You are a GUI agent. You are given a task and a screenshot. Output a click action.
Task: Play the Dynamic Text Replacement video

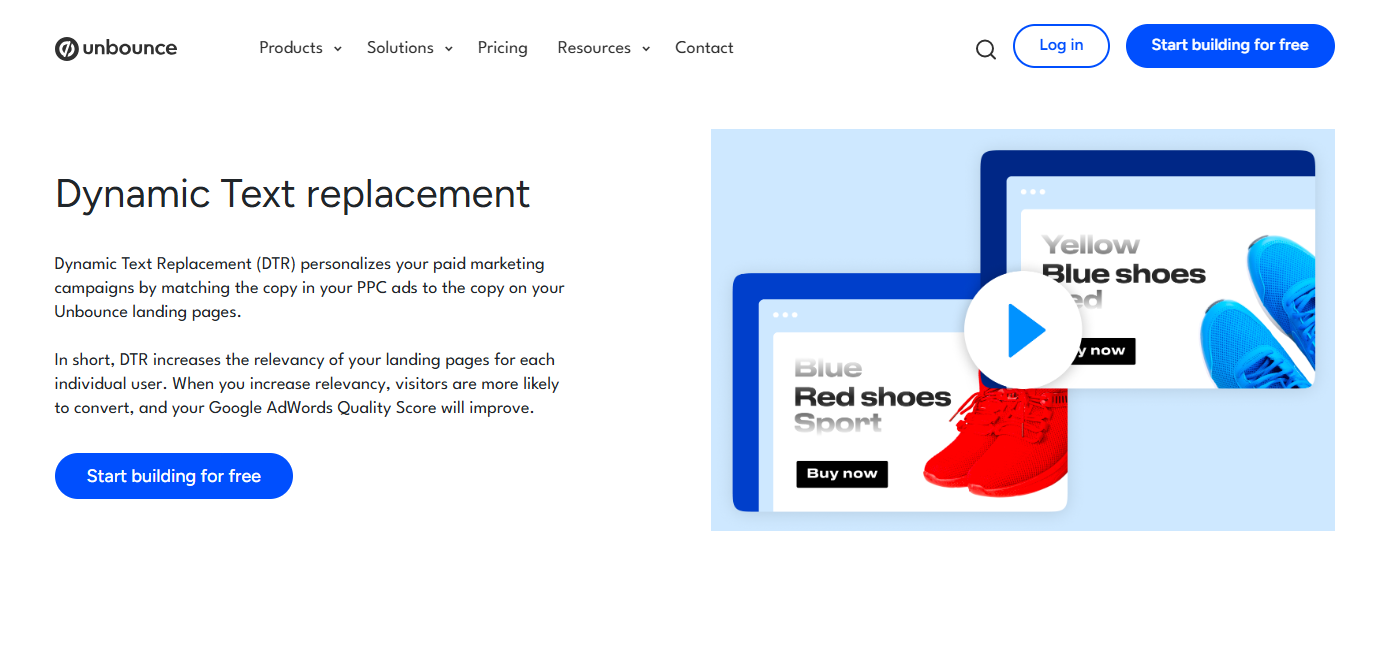click(x=1022, y=330)
